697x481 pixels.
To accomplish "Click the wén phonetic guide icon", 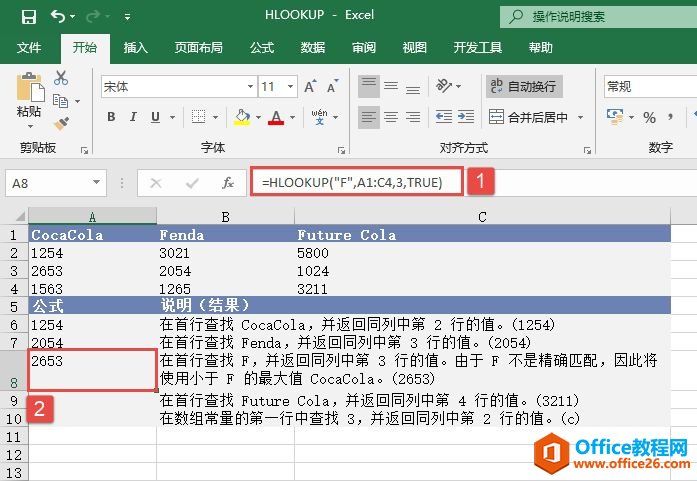I will (320, 117).
